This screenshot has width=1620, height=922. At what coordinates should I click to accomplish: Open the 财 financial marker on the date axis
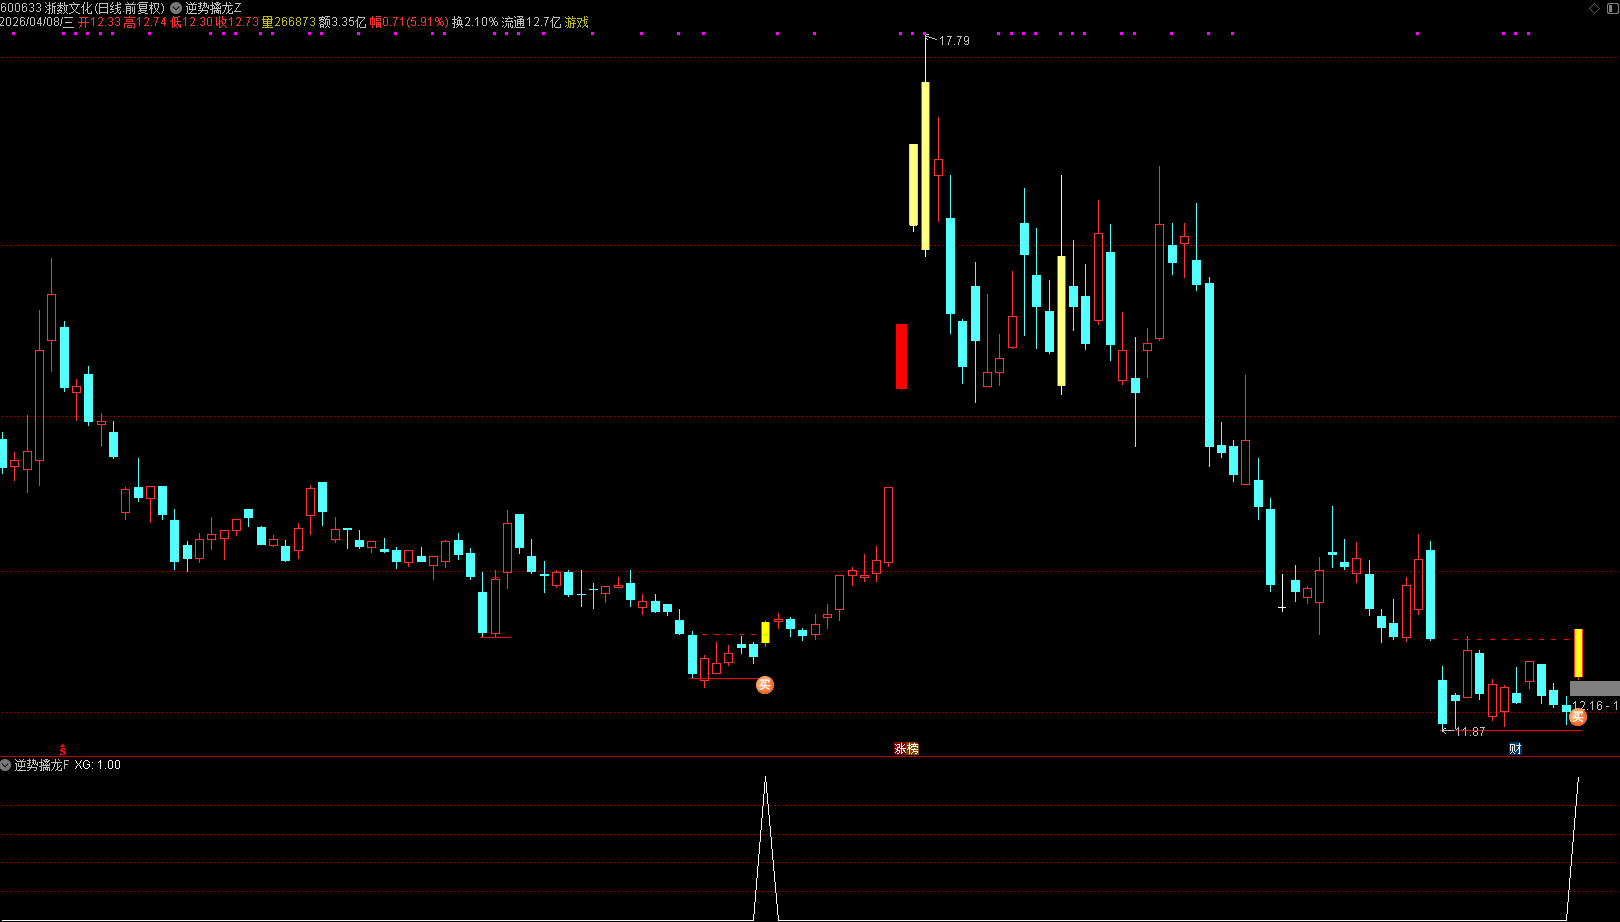point(1515,748)
